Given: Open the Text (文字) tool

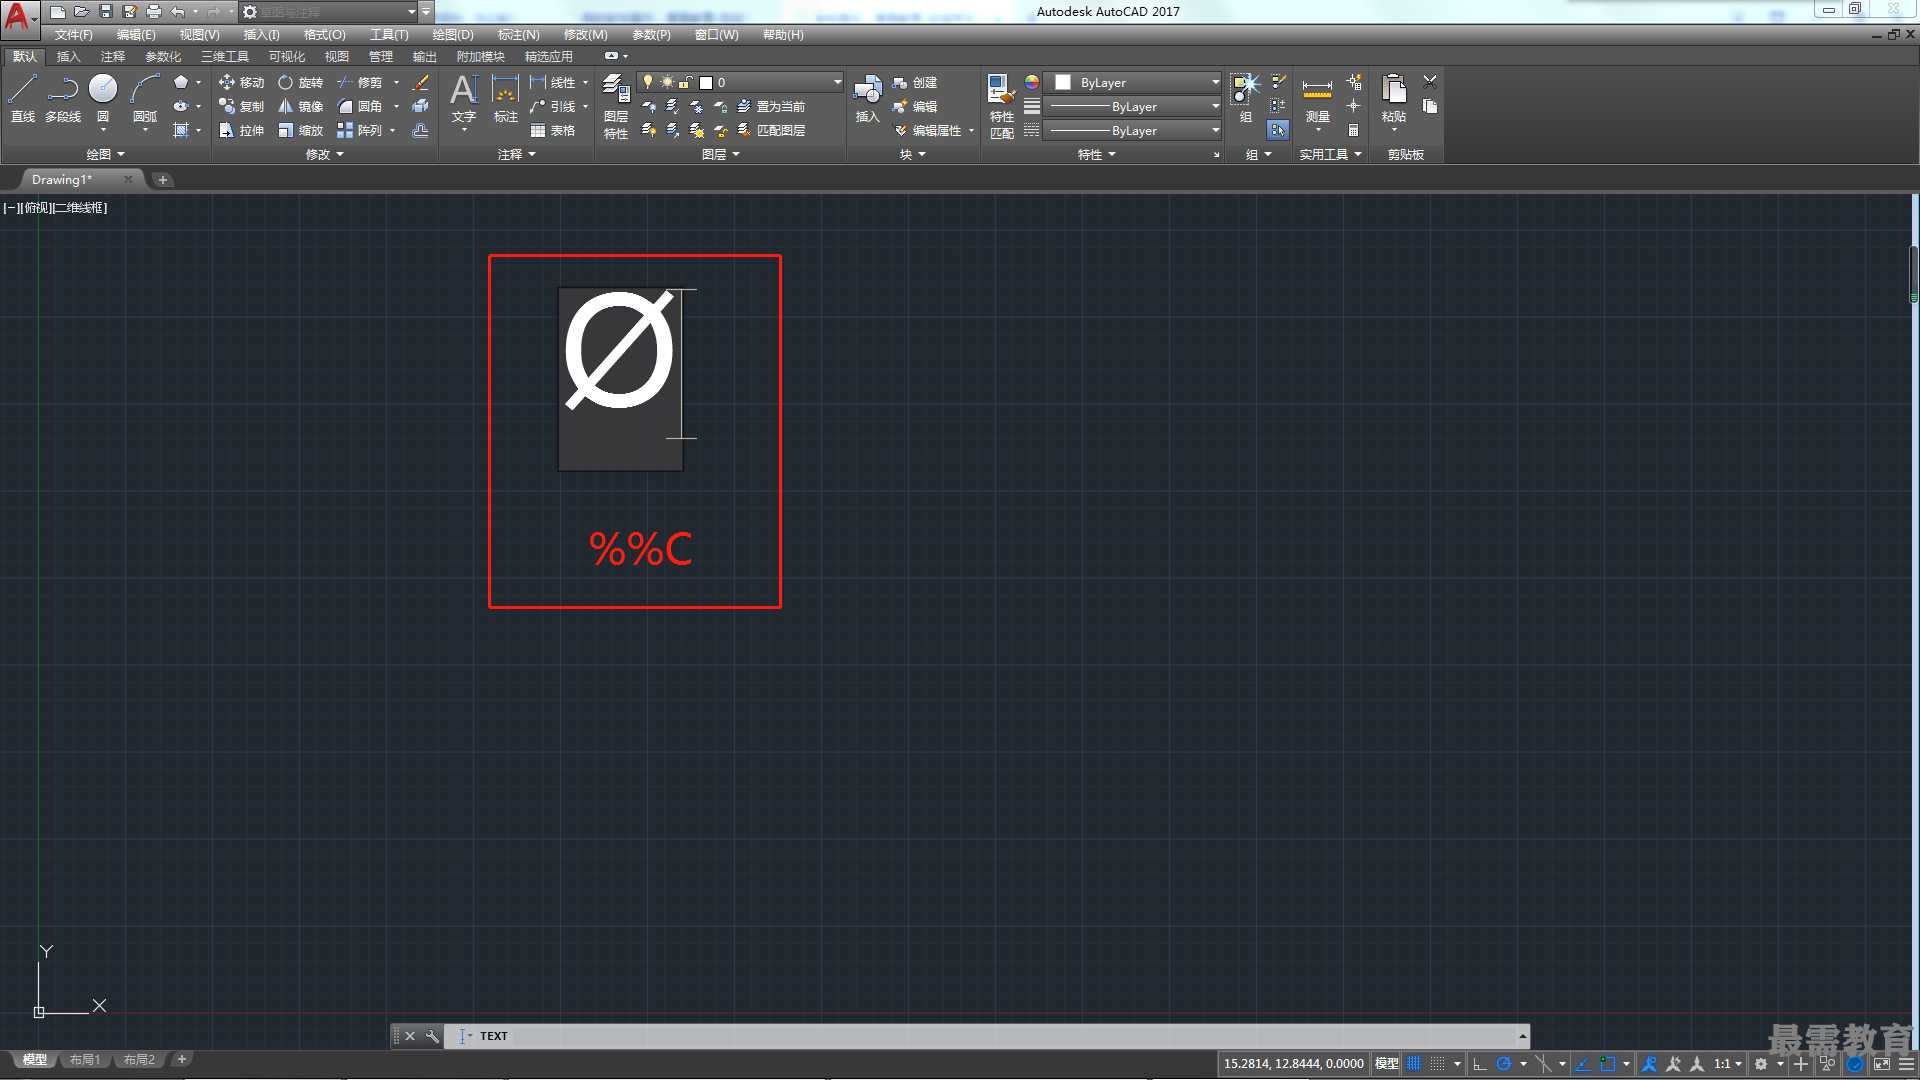Looking at the screenshot, I should (x=464, y=99).
